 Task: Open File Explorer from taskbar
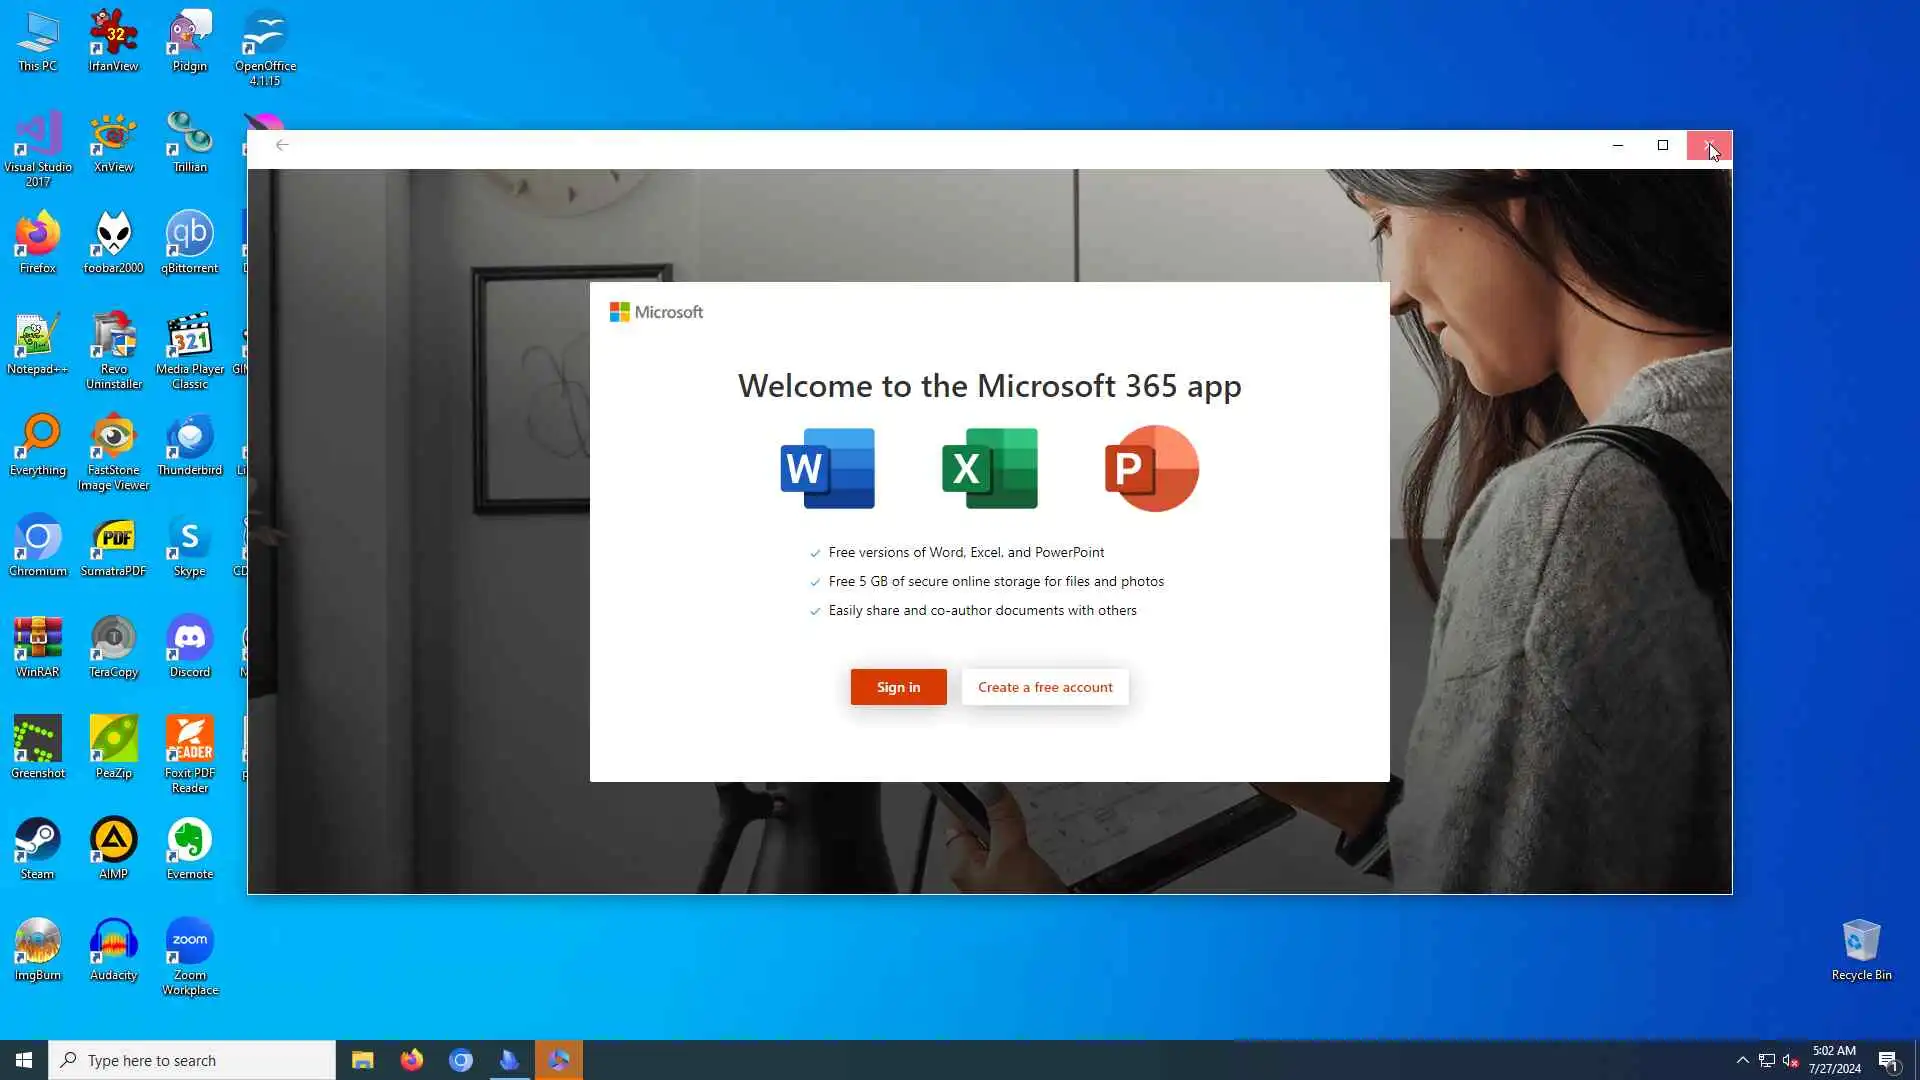[362, 1060]
